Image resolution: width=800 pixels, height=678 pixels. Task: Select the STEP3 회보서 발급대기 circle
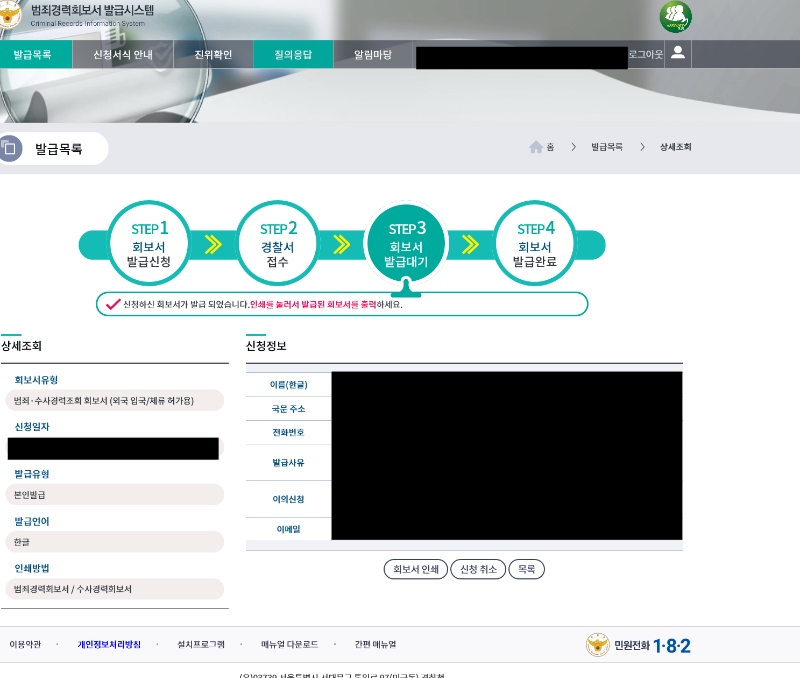(x=406, y=242)
